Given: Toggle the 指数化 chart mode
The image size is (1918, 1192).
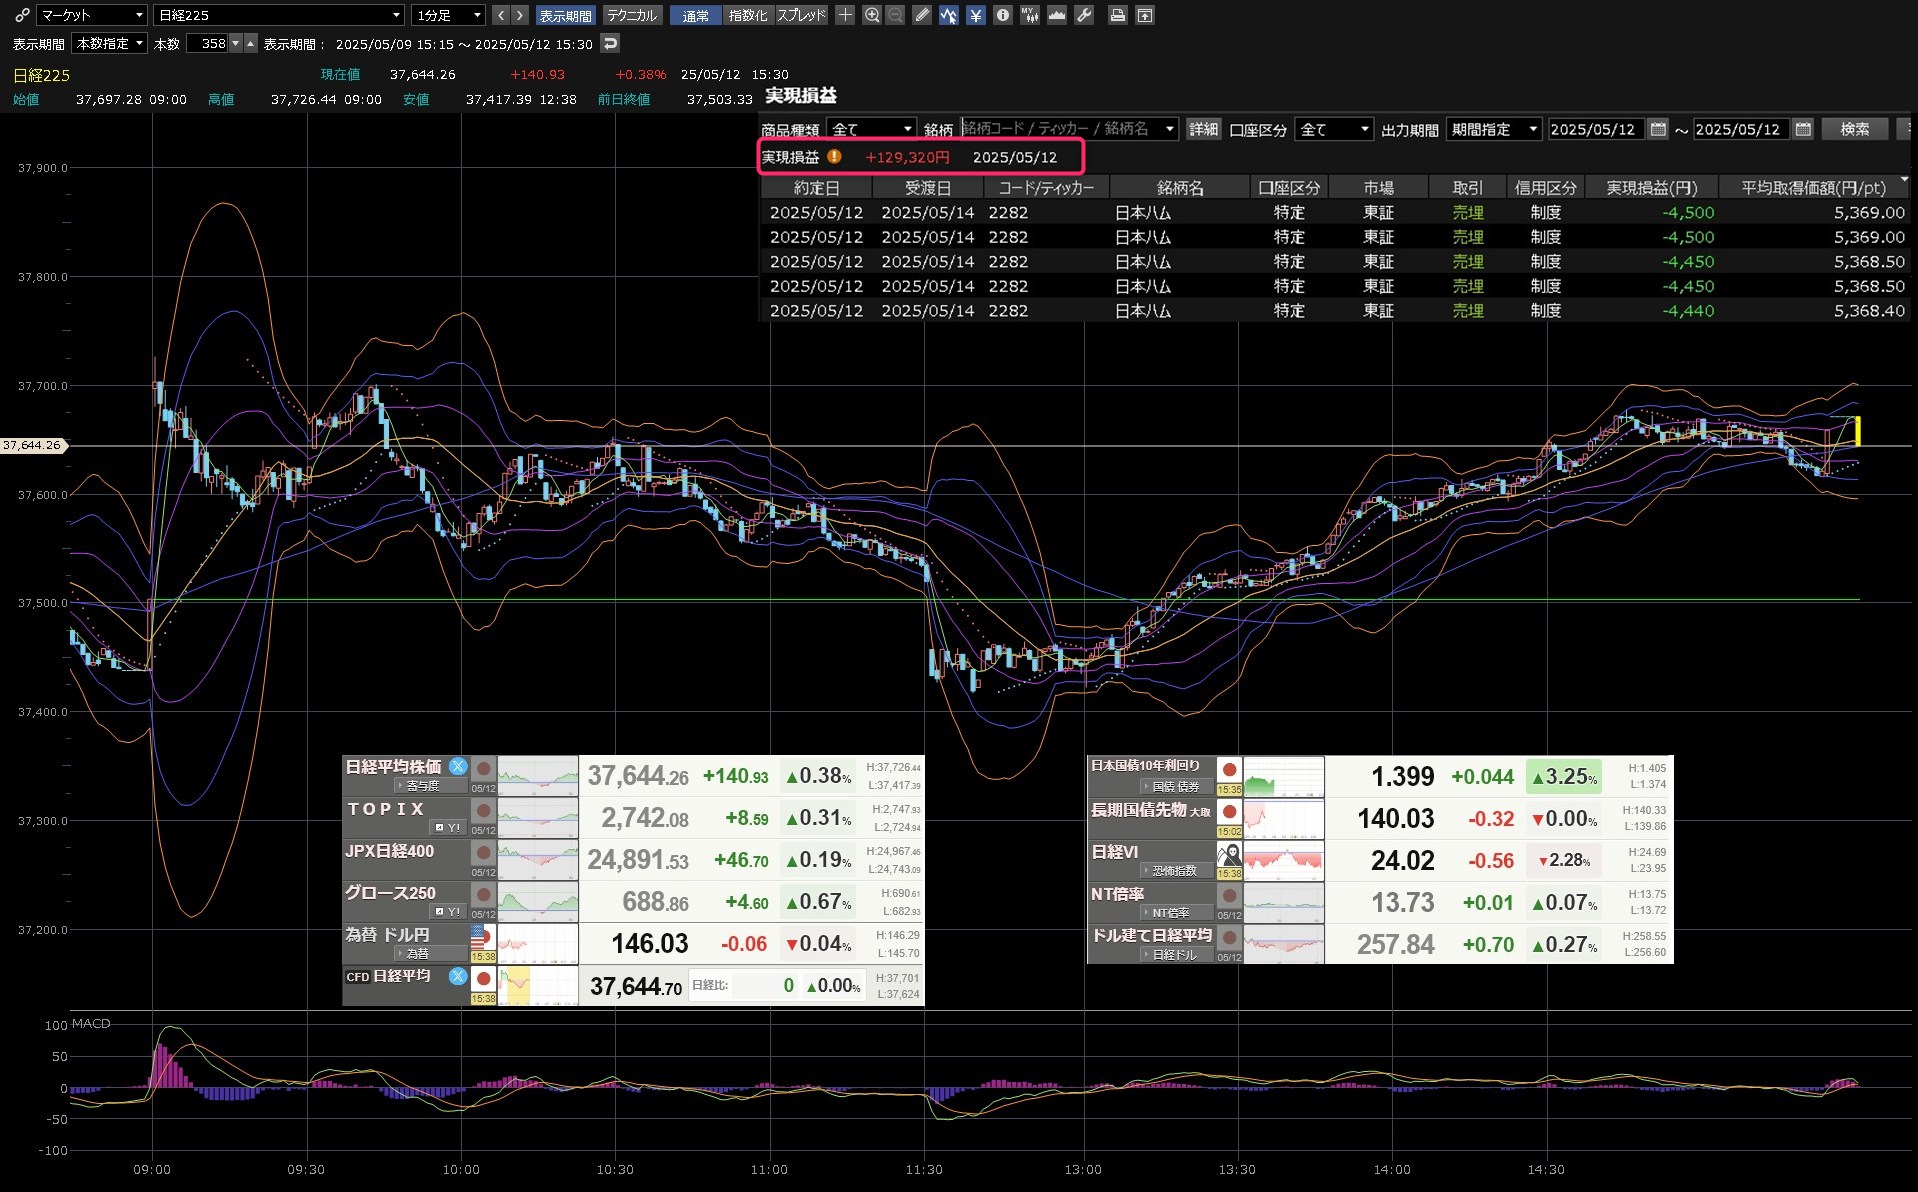Looking at the screenshot, I should point(747,15).
